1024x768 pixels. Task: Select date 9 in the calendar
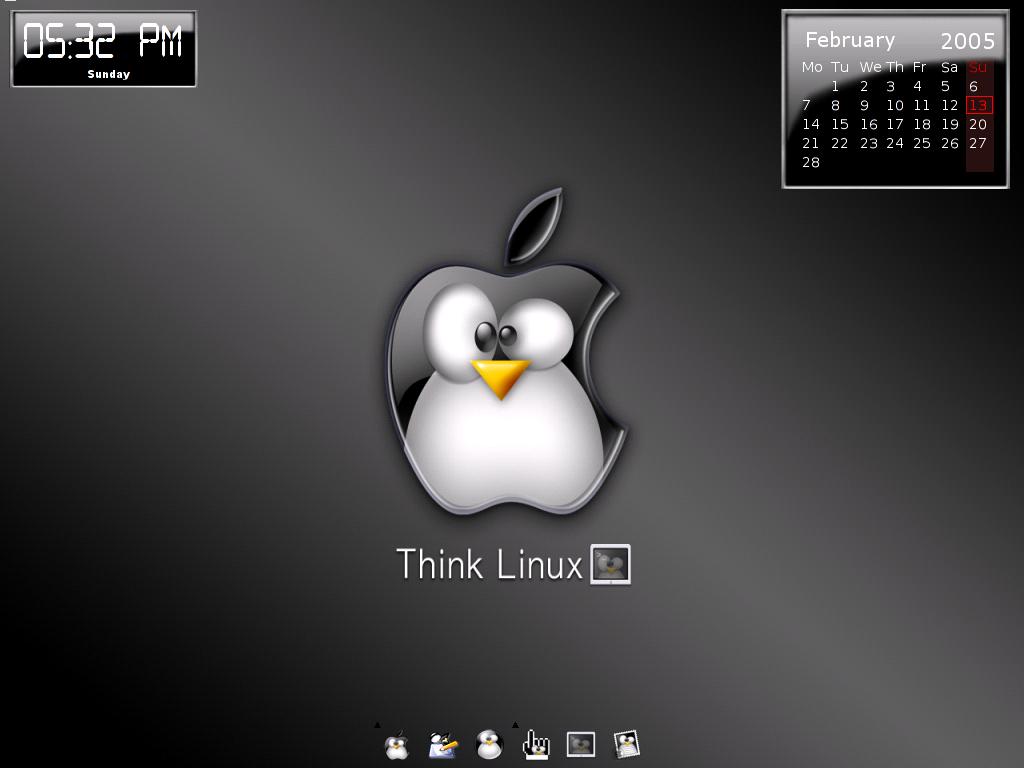pyautogui.click(x=864, y=105)
